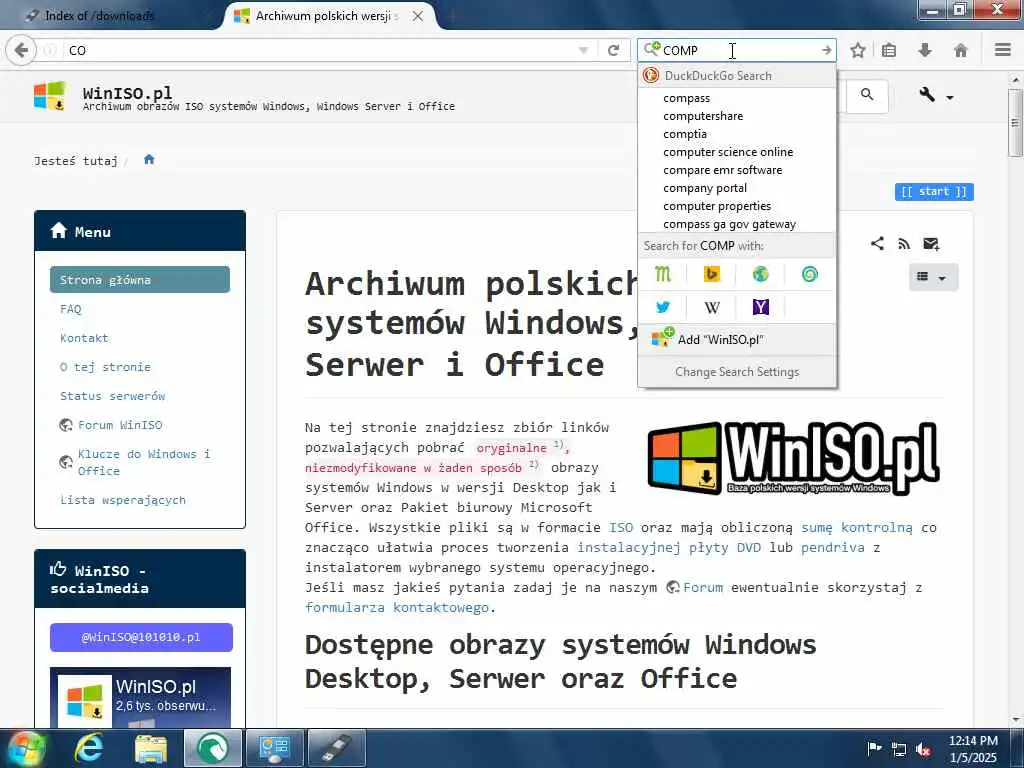Open Windows Start button
The image size is (1024, 768).
26,748
